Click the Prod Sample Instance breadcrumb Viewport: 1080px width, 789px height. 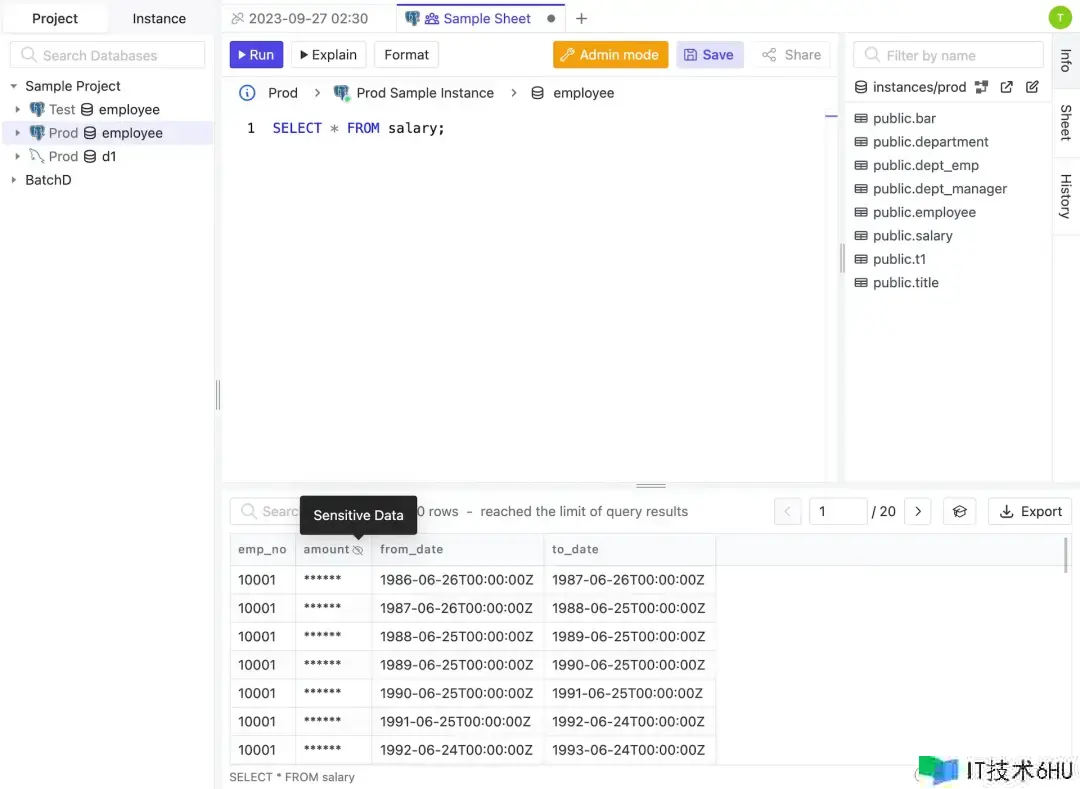click(x=414, y=93)
